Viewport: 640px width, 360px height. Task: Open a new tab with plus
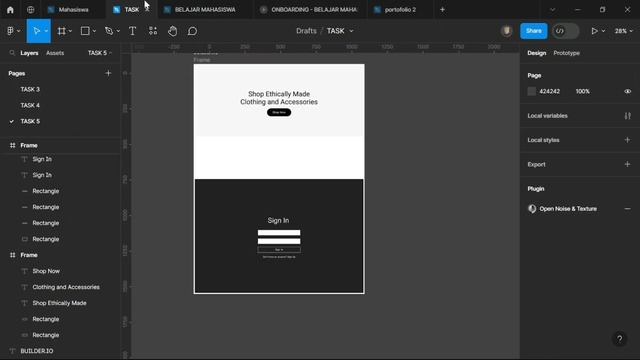tap(442, 9)
